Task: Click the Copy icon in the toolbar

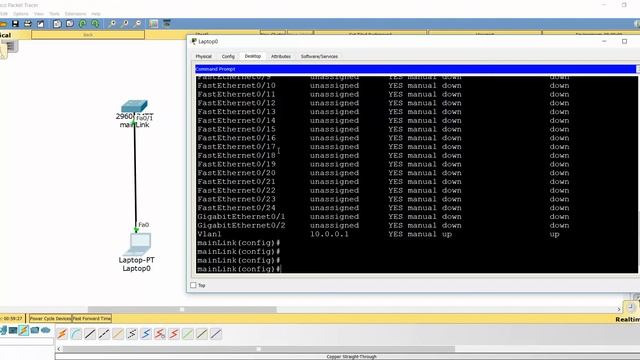Action: (x=57, y=24)
